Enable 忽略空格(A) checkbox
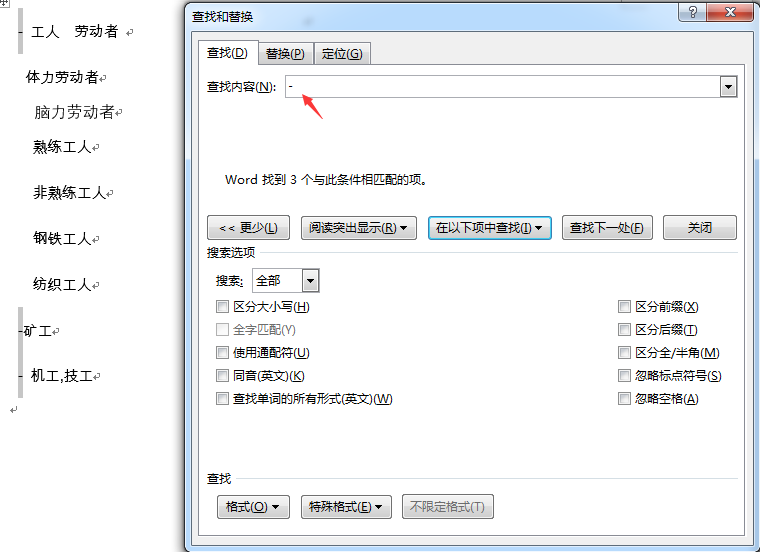 click(624, 398)
